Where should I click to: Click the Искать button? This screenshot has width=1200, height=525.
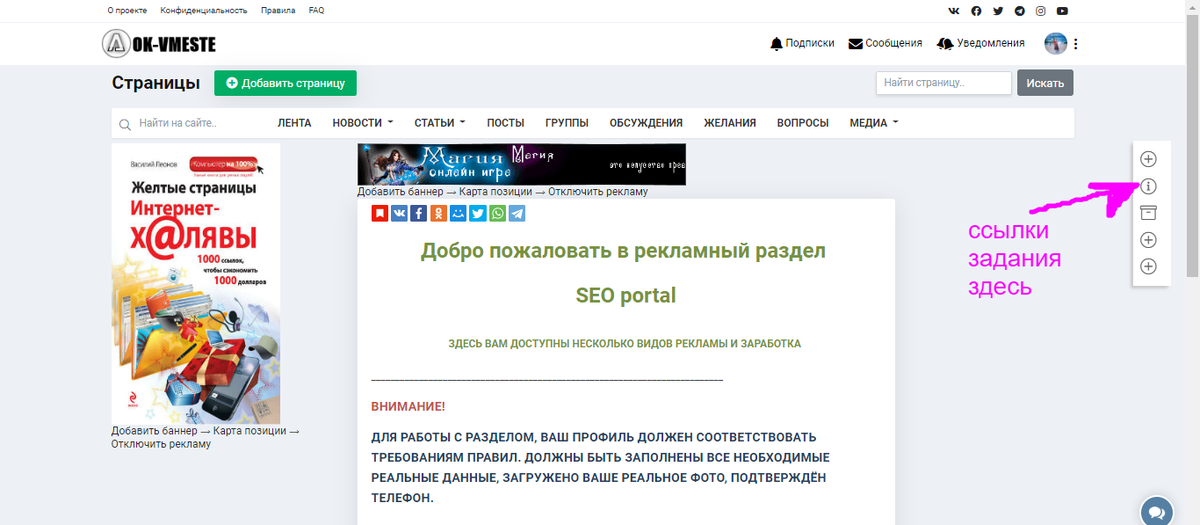1045,83
